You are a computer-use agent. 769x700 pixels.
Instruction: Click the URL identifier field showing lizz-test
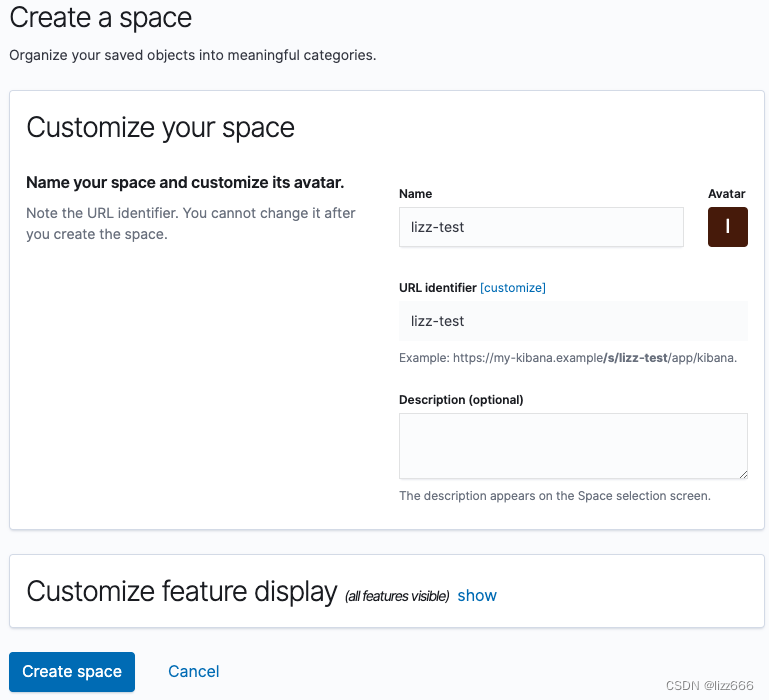point(573,321)
